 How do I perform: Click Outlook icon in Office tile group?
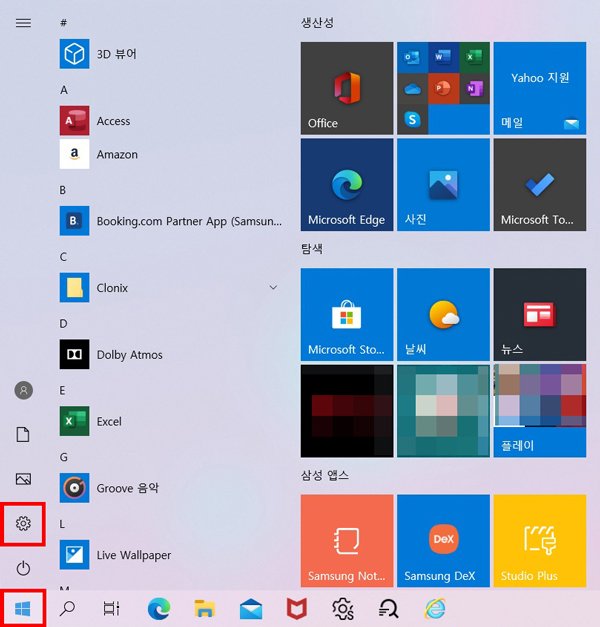coord(412,57)
